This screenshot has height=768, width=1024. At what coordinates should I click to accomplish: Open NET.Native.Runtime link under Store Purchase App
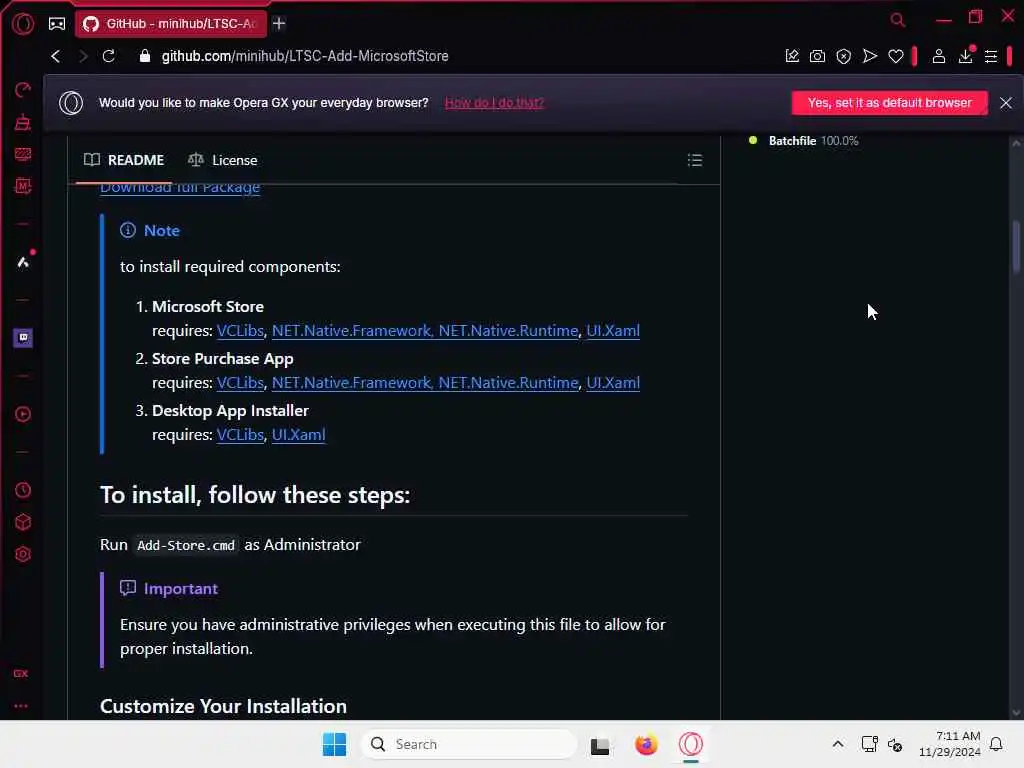(x=509, y=383)
